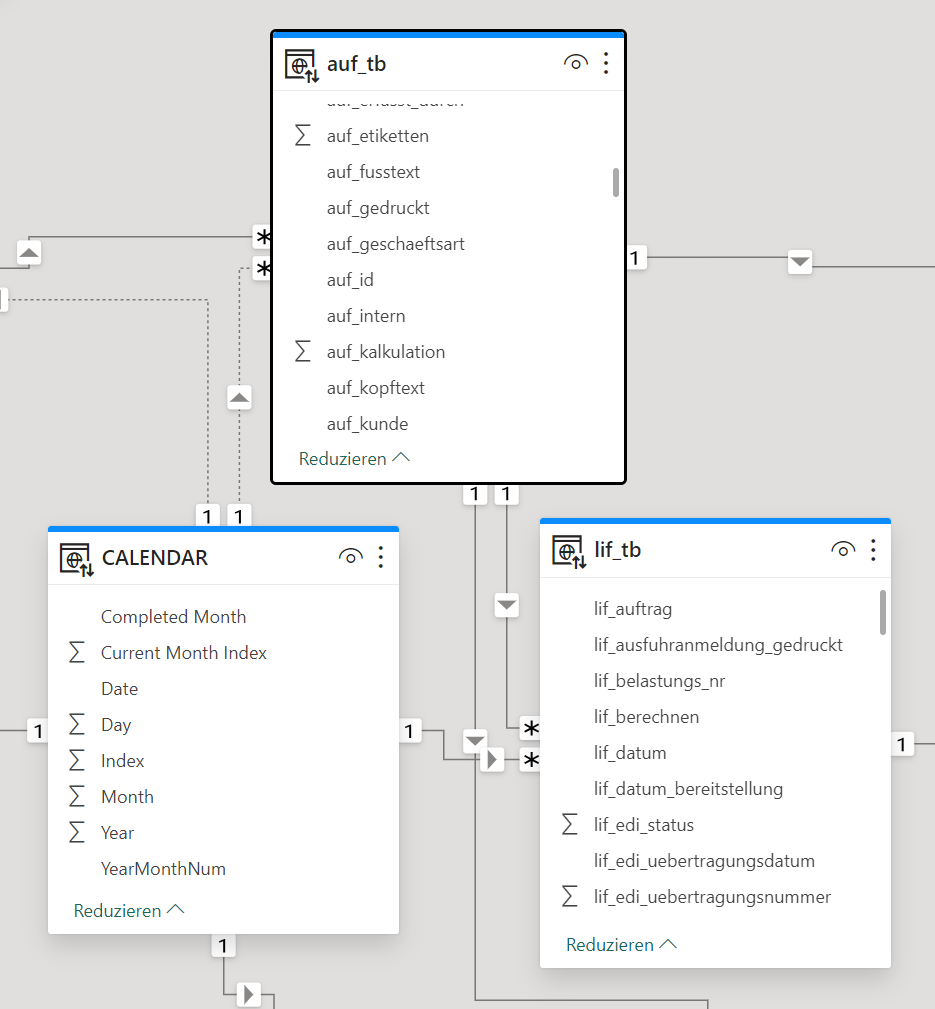Screen dimensions: 935x1009
Task: Toggle visibility of auf_tb table
Action: point(575,63)
